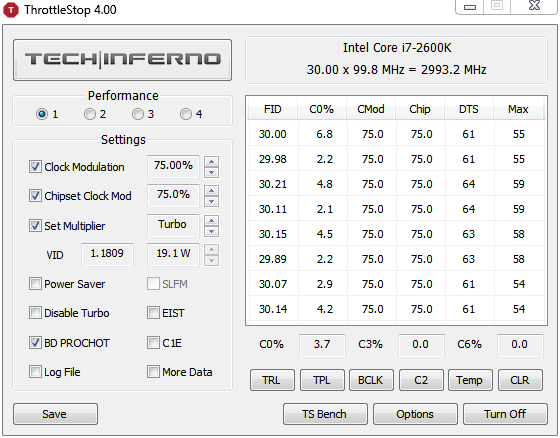Enable the EIST checkbox
560x438 pixels.
[153, 313]
